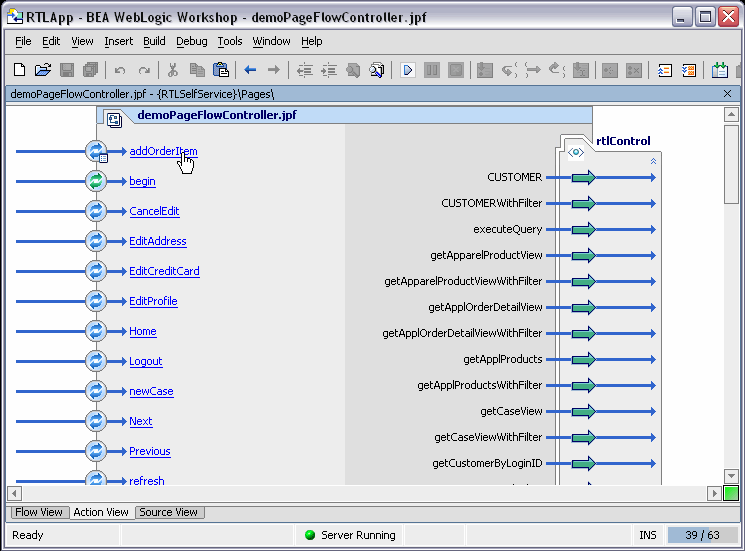The image size is (745, 551).
Task: Click the Decrease indent toolbar icon
Action: pos(305,70)
